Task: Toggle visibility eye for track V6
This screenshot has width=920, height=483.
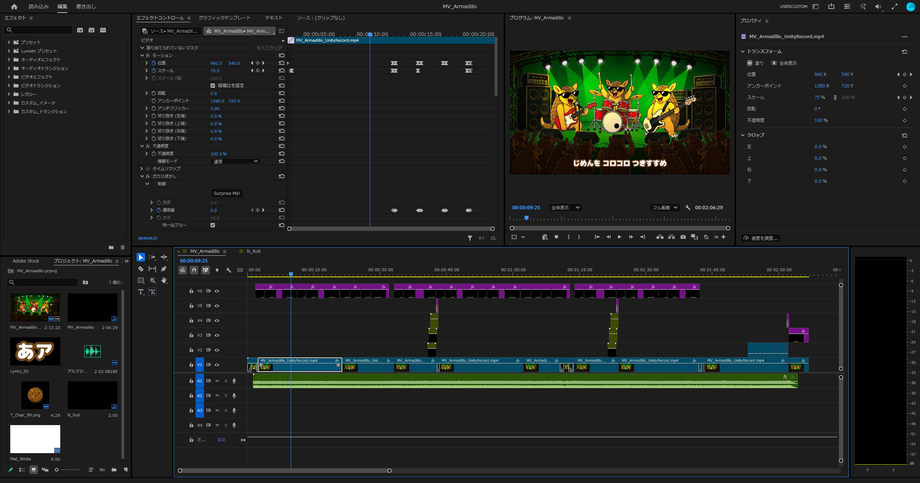Action: point(217,291)
